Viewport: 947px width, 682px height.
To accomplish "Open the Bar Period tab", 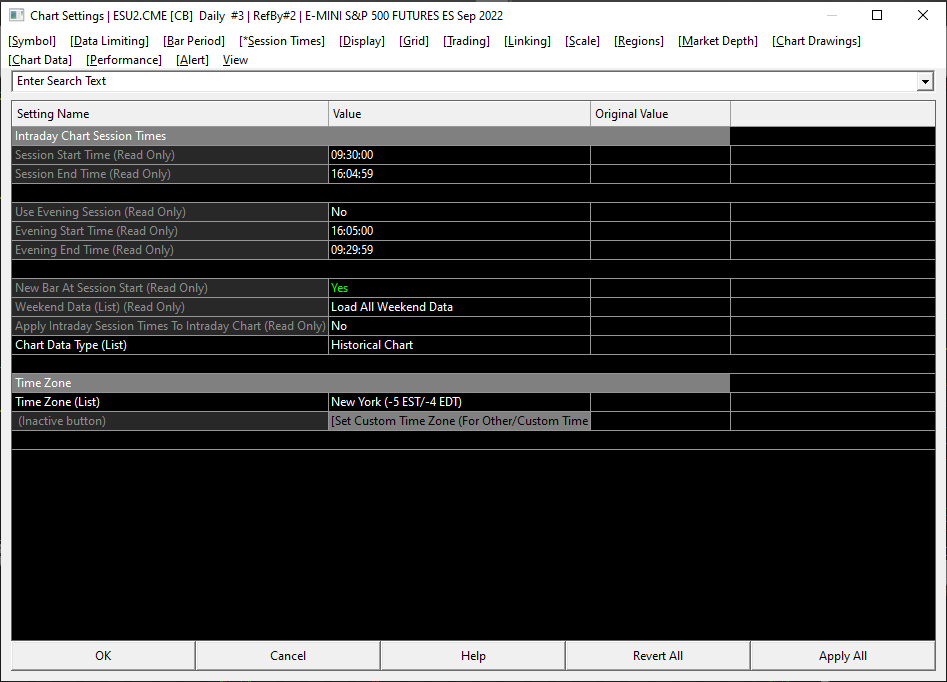I will pos(194,41).
